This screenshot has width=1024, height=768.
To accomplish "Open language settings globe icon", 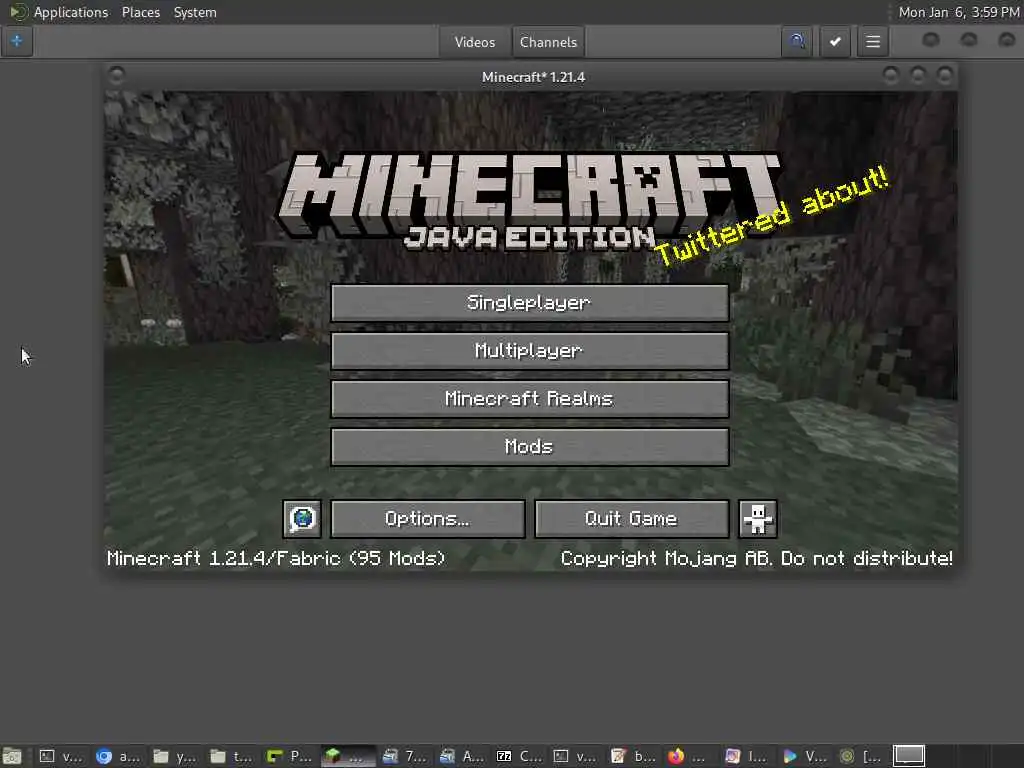I will coord(302,519).
